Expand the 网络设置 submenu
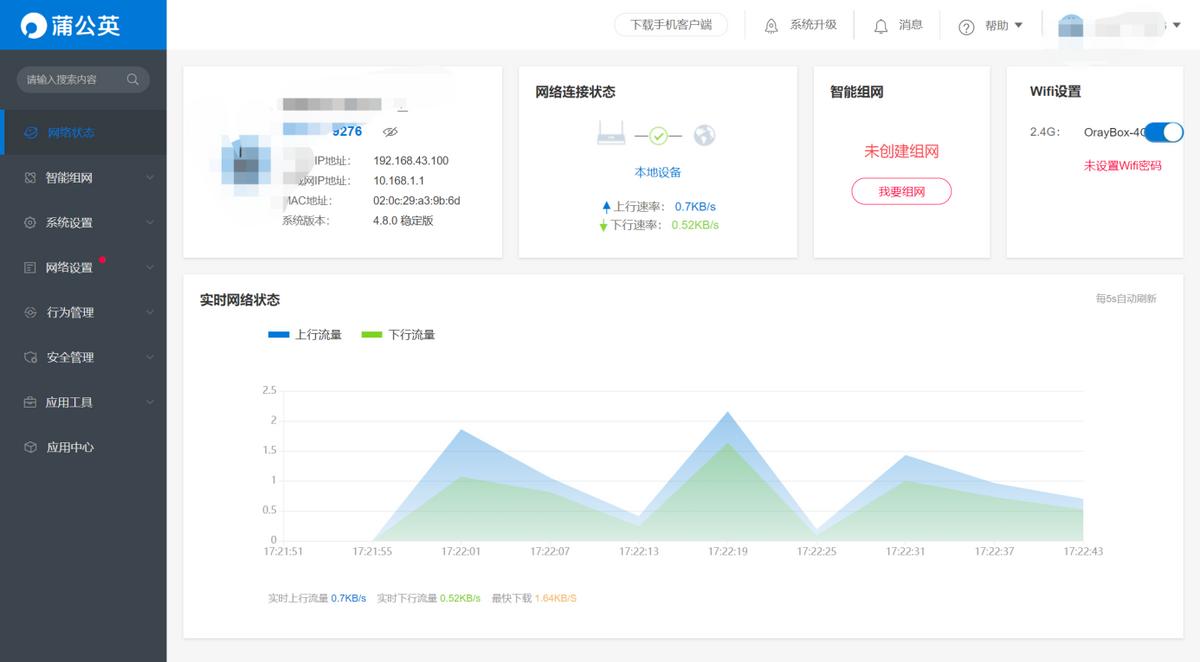 pyautogui.click(x=150, y=267)
